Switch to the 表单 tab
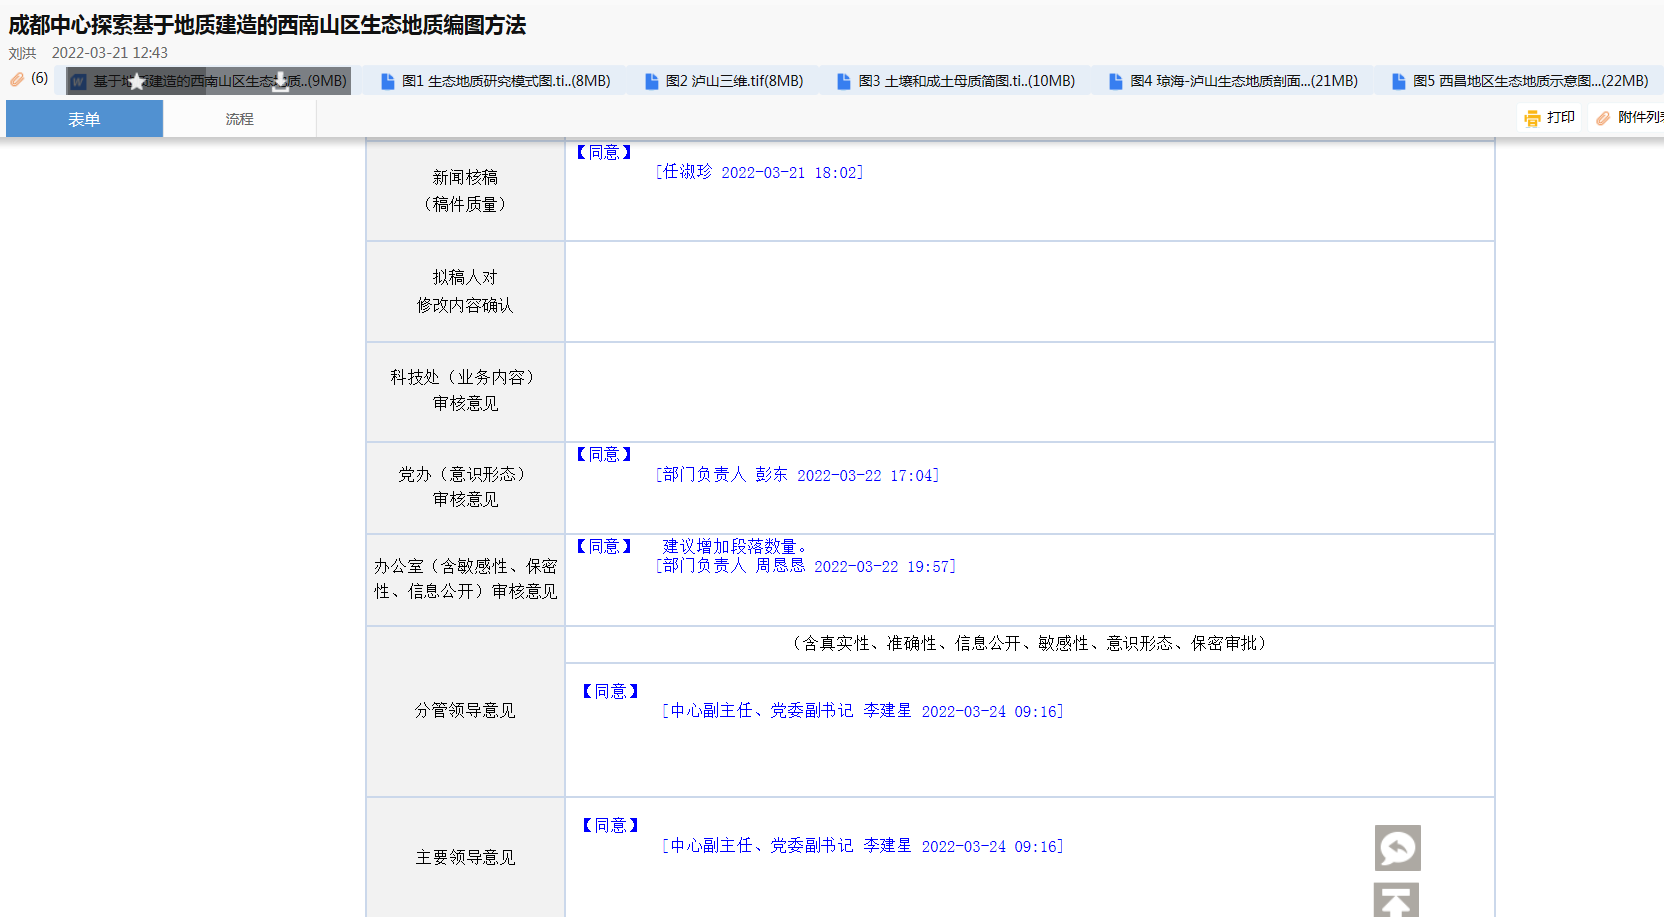The height and width of the screenshot is (917, 1664). [x=84, y=119]
